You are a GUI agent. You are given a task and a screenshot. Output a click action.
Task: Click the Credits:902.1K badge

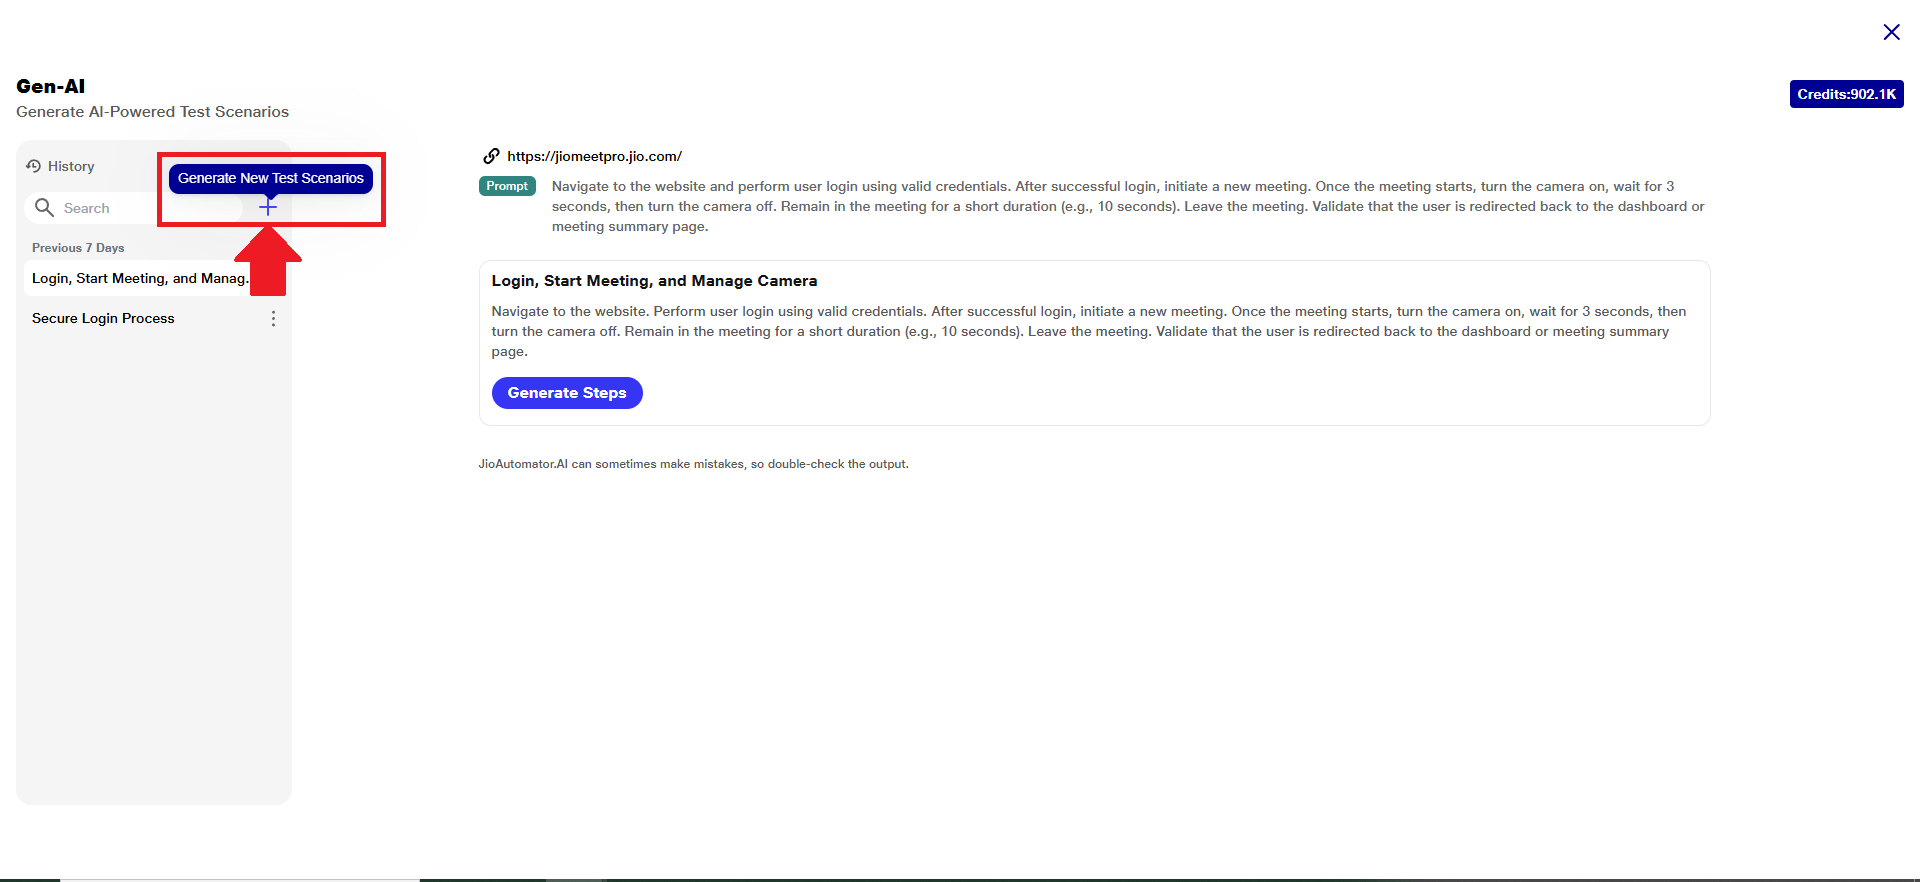(x=1846, y=94)
